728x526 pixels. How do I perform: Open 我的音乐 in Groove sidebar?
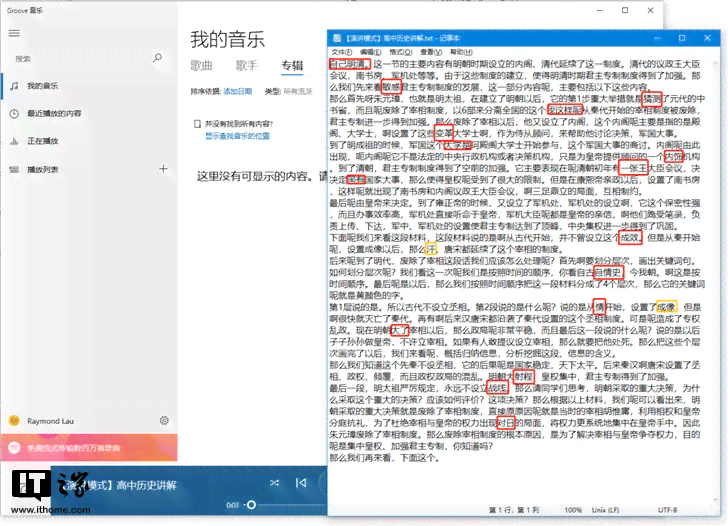click(89, 86)
